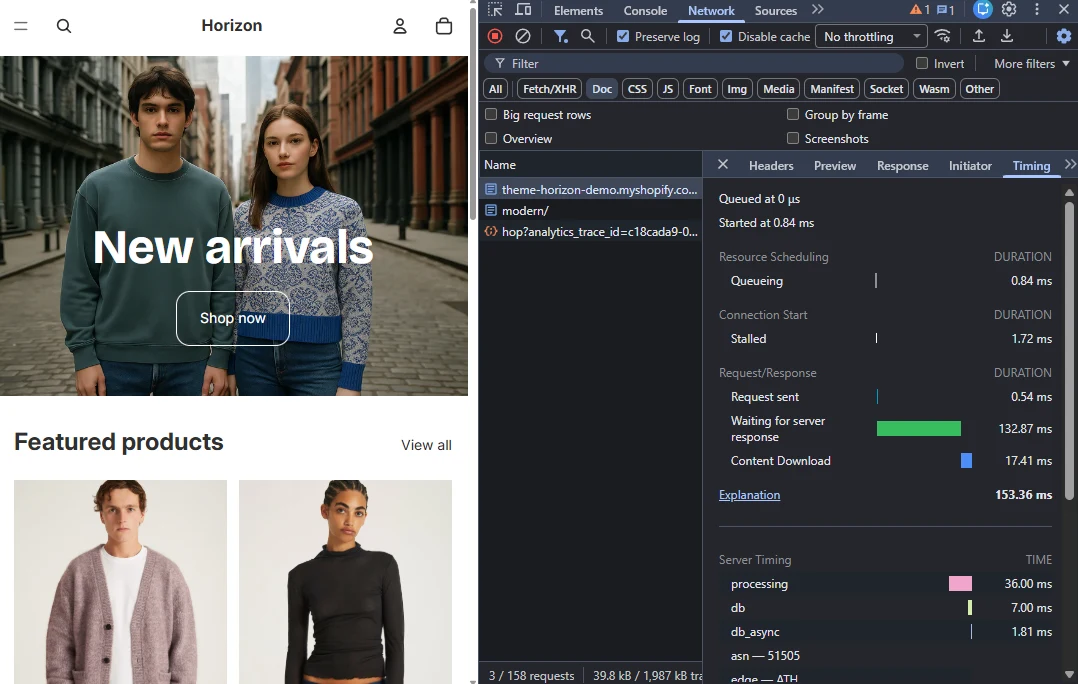Switch to the Console tab
The height and width of the screenshot is (684, 1078).
click(x=645, y=10)
